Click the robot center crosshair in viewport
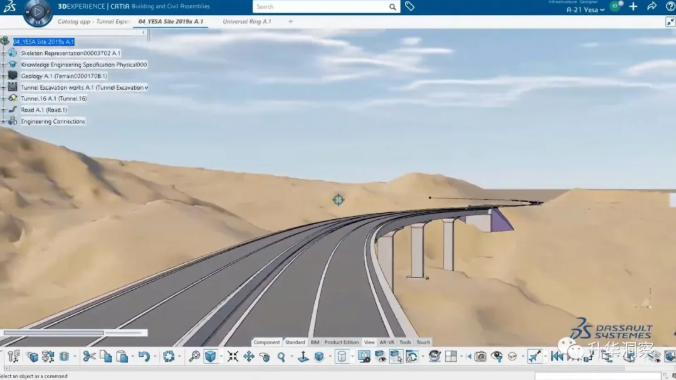 tap(338, 200)
